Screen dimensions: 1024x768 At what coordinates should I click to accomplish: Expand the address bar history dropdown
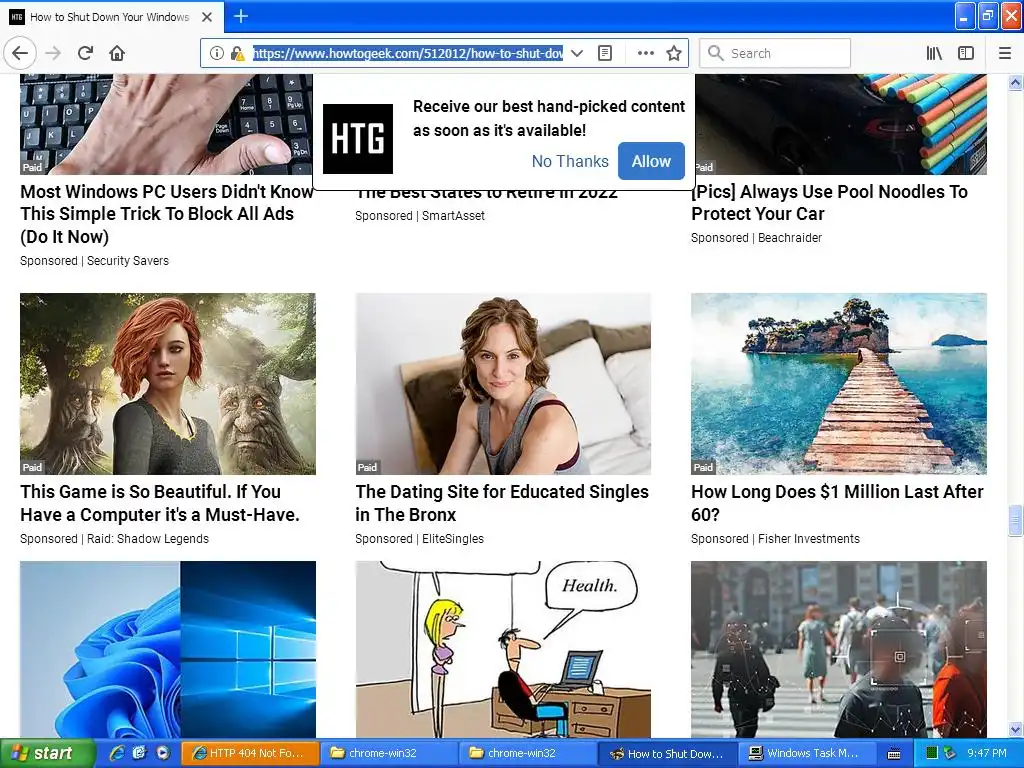tap(577, 53)
